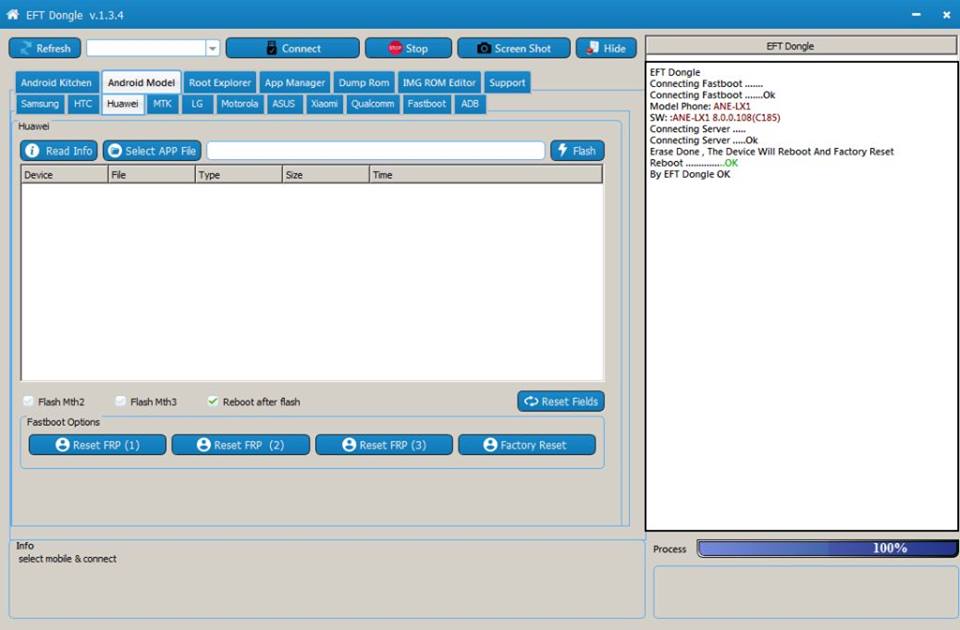Viewport: 960px width, 630px height.
Task: Take a Screen Shot
Action: point(514,48)
